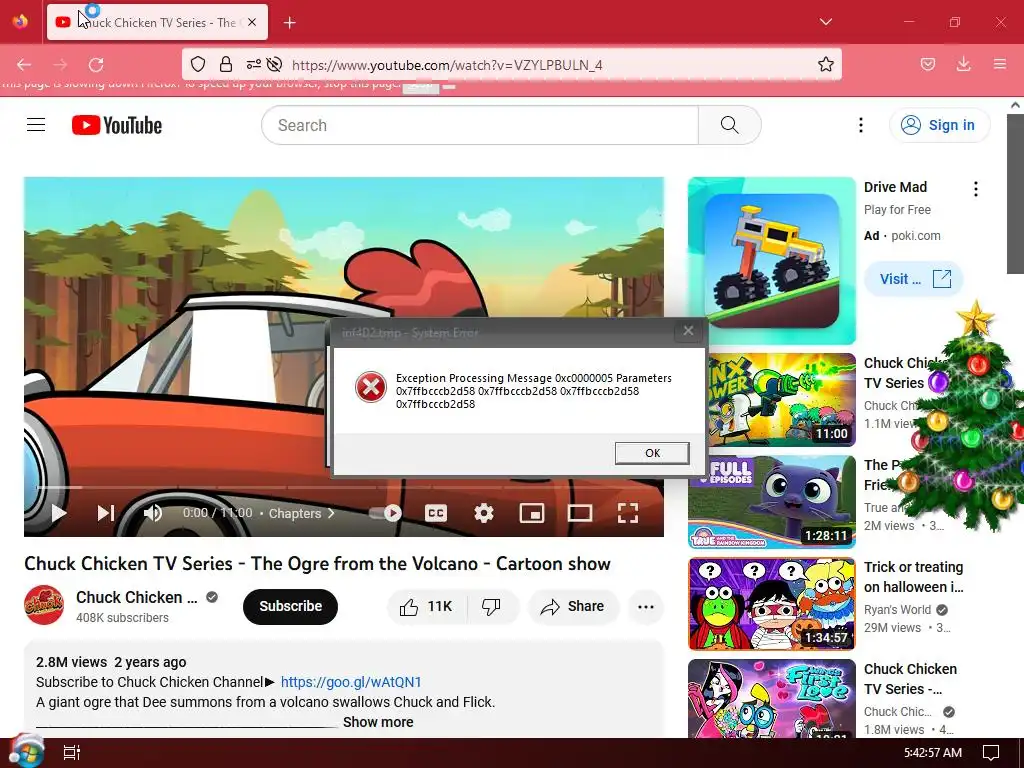
Task: Mute the video with speaker icon
Action: [153, 513]
